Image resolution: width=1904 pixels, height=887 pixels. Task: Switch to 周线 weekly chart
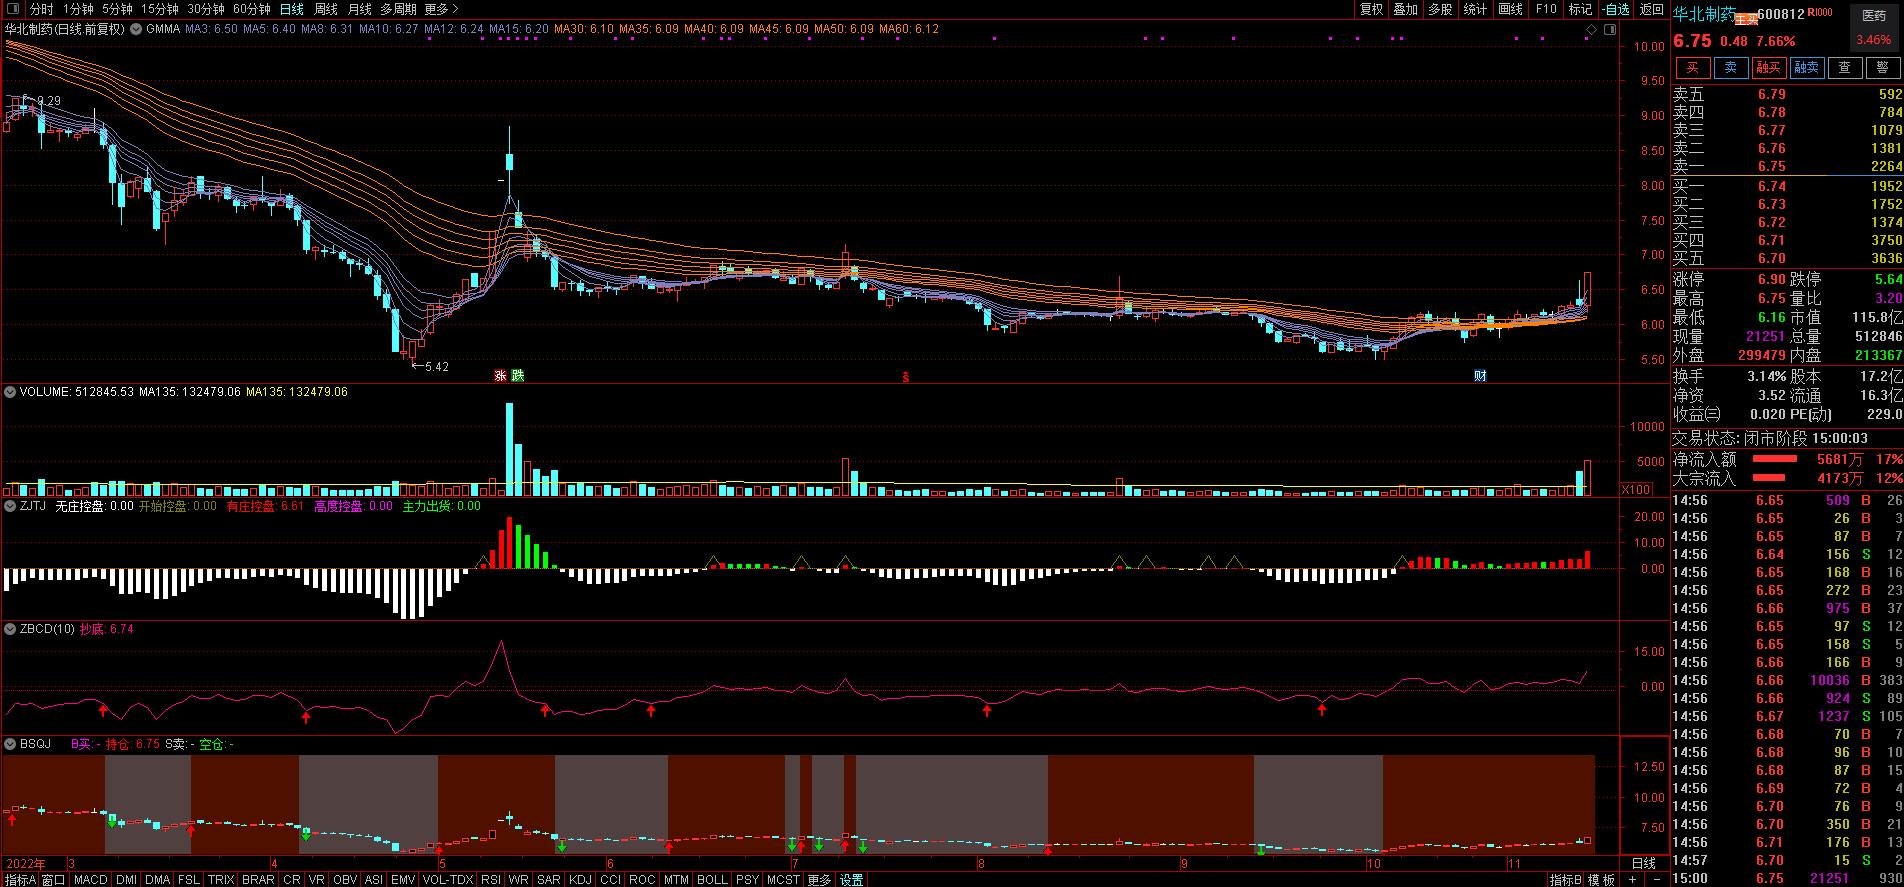point(325,9)
